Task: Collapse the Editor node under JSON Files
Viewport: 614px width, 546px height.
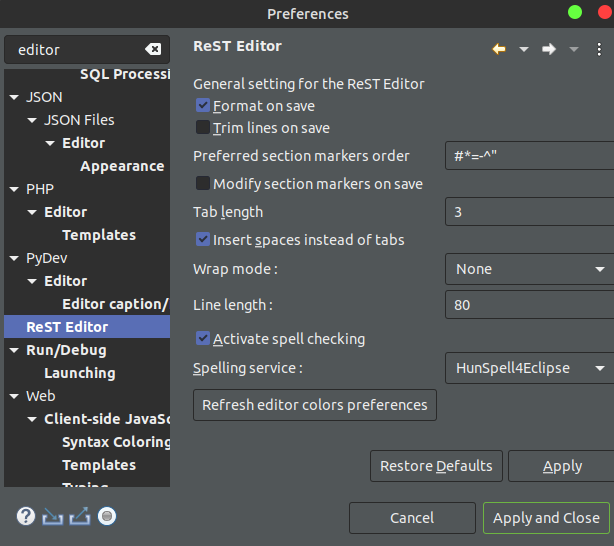Action: [x=50, y=143]
